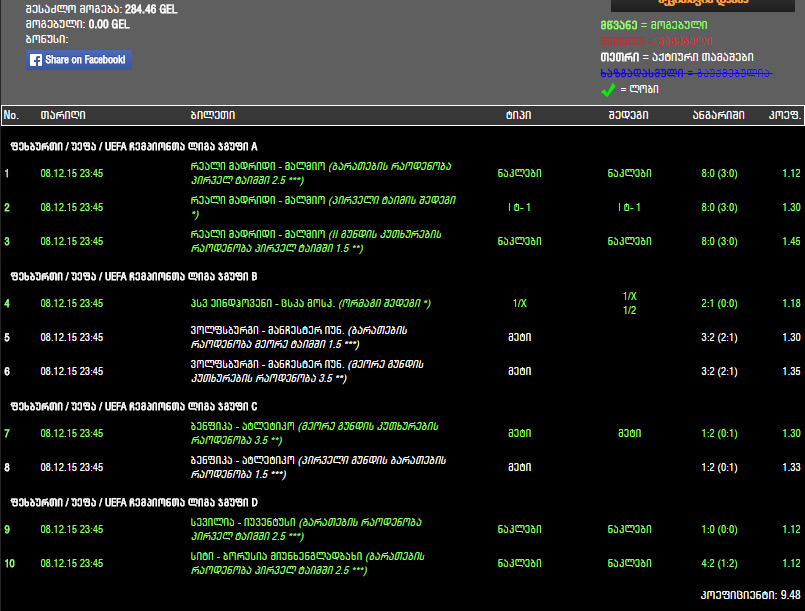Open bet number 10 with 4:2 score
The height and width of the screenshot is (611, 805).
tap(718, 563)
